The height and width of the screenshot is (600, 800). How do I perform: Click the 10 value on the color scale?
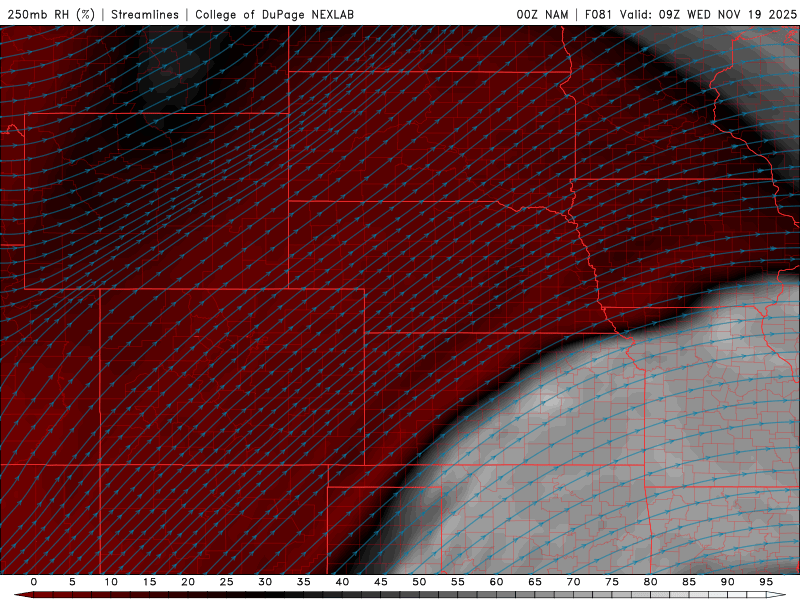coord(111,582)
